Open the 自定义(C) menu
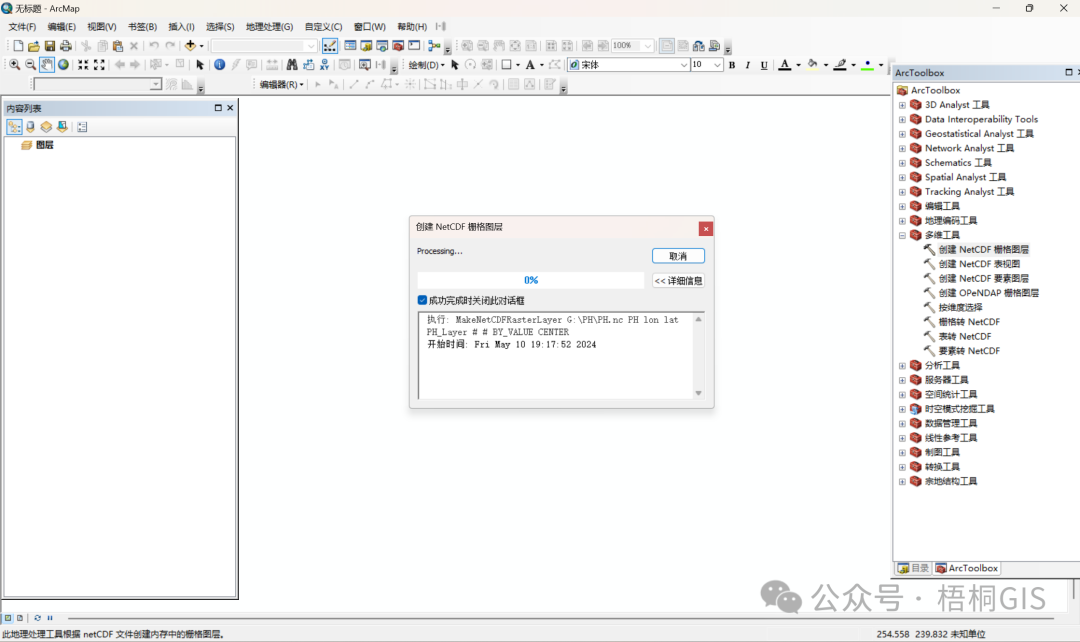Viewport: 1080px width, 642px height. 323,27
